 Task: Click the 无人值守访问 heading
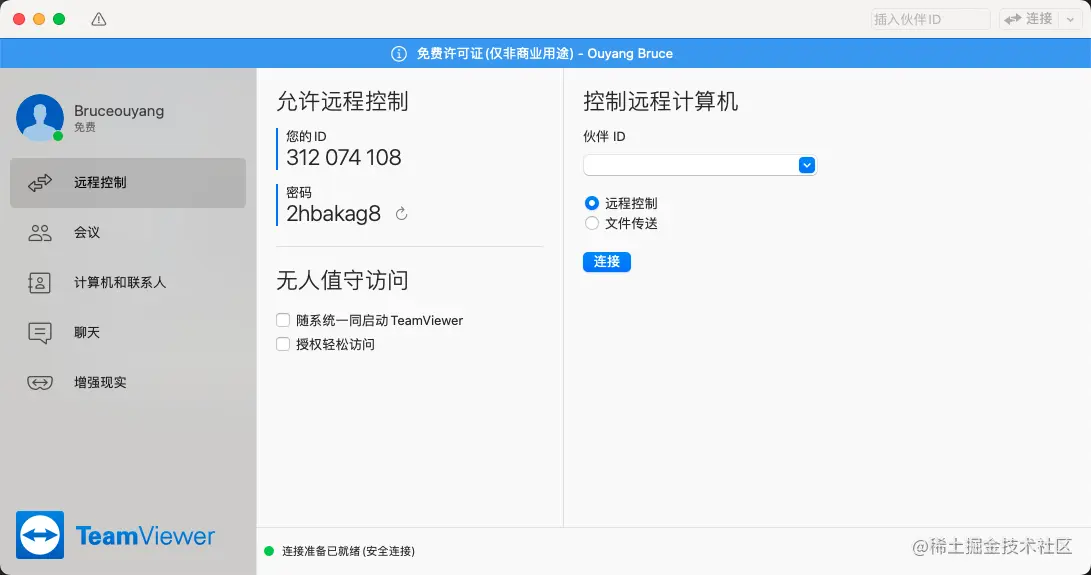point(342,281)
